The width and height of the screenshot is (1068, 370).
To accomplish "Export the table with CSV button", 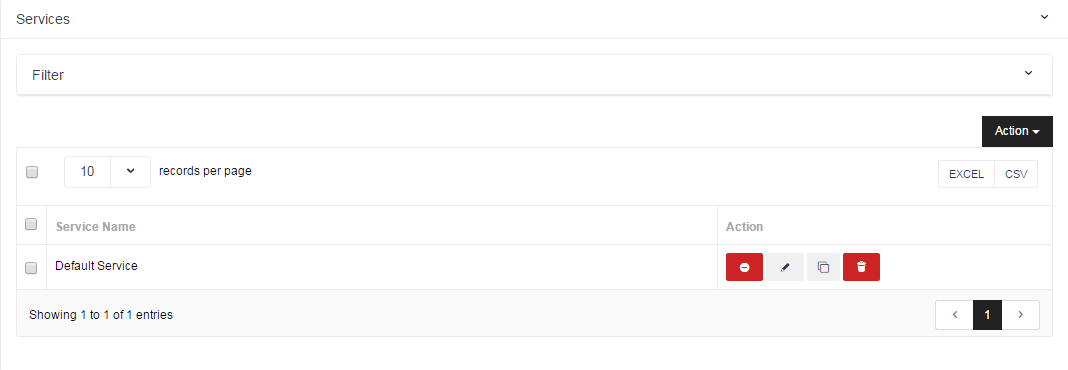I will (x=1016, y=174).
